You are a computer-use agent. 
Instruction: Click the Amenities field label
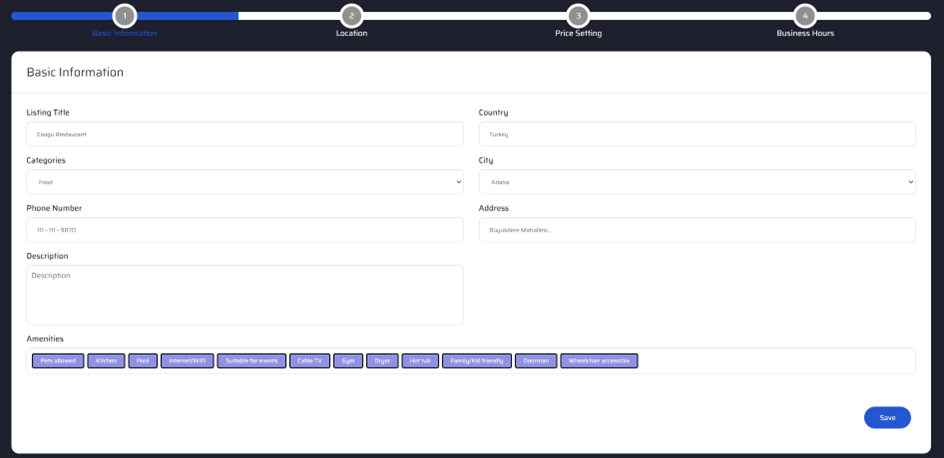(x=45, y=339)
